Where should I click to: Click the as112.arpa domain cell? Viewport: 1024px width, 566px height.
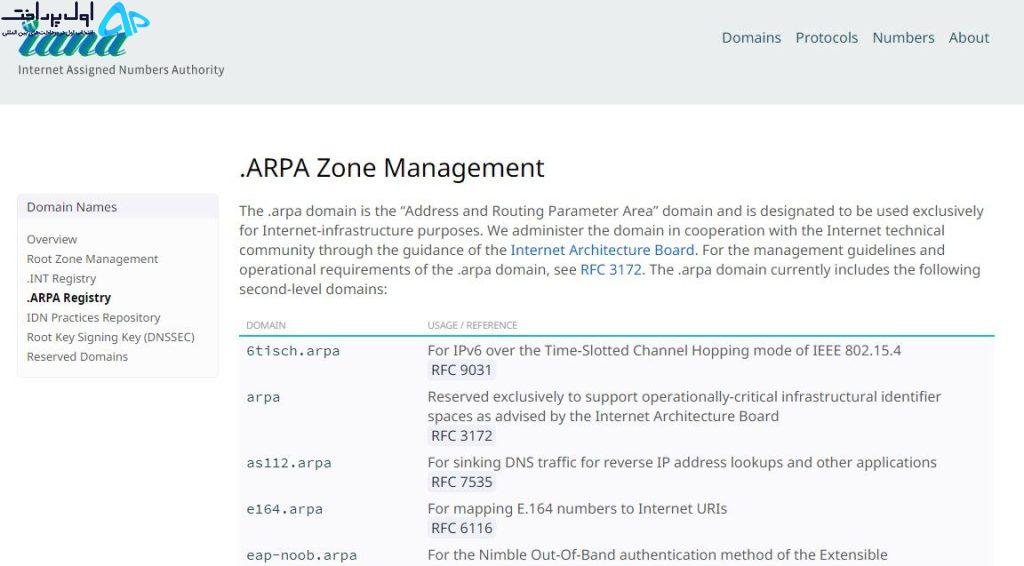coord(289,464)
